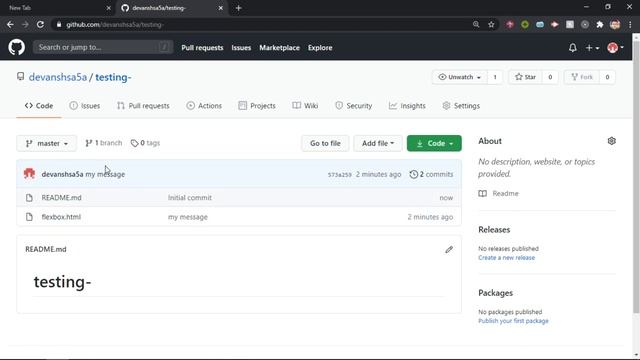The width and height of the screenshot is (640, 360).
Task: Close the devanshsa5a/testing- tab
Action: 220,8
